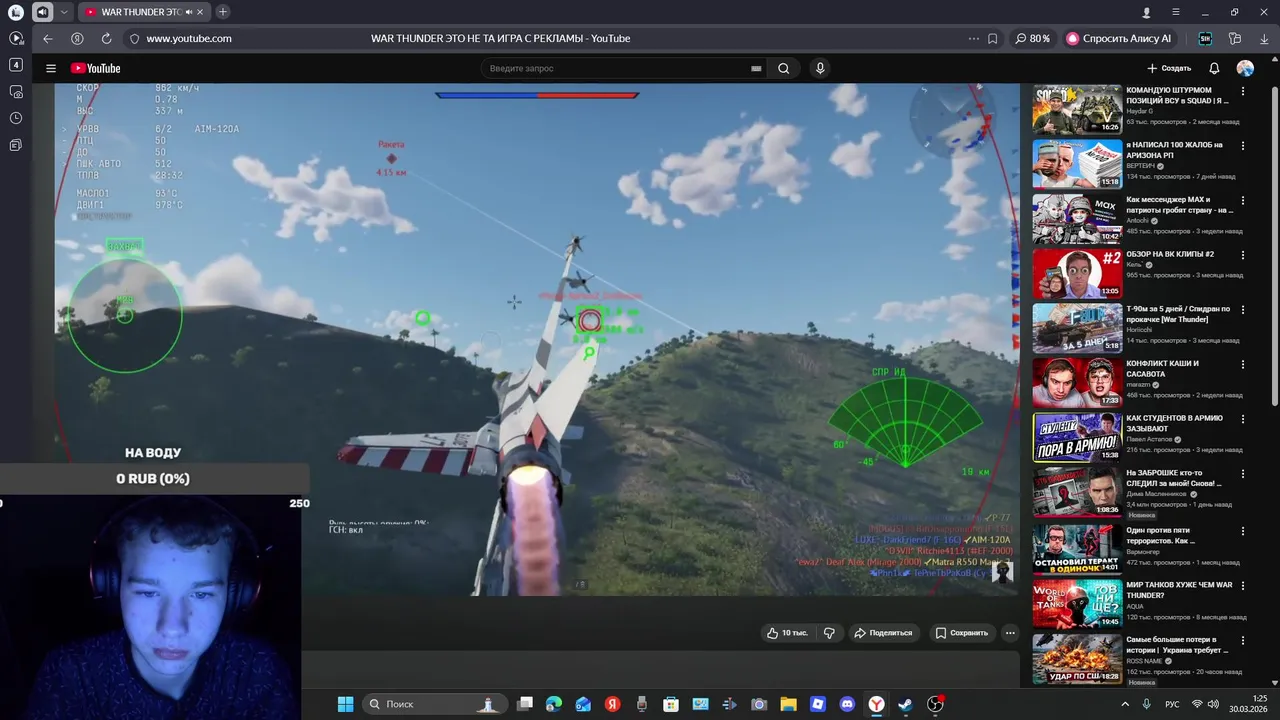Image resolution: width=1280 pixels, height=720 pixels.
Task: Share the video with Поделиться
Action: pyautogui.click(x=882, y=633)
